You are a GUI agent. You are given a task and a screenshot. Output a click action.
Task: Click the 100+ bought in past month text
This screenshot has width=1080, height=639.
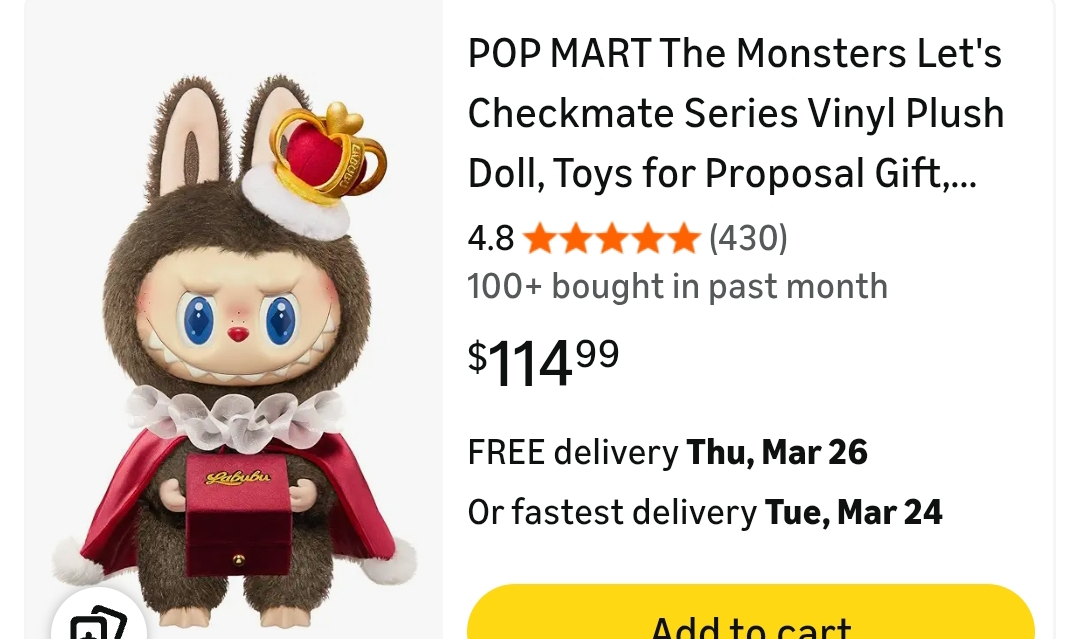click(x=677, y=287)
